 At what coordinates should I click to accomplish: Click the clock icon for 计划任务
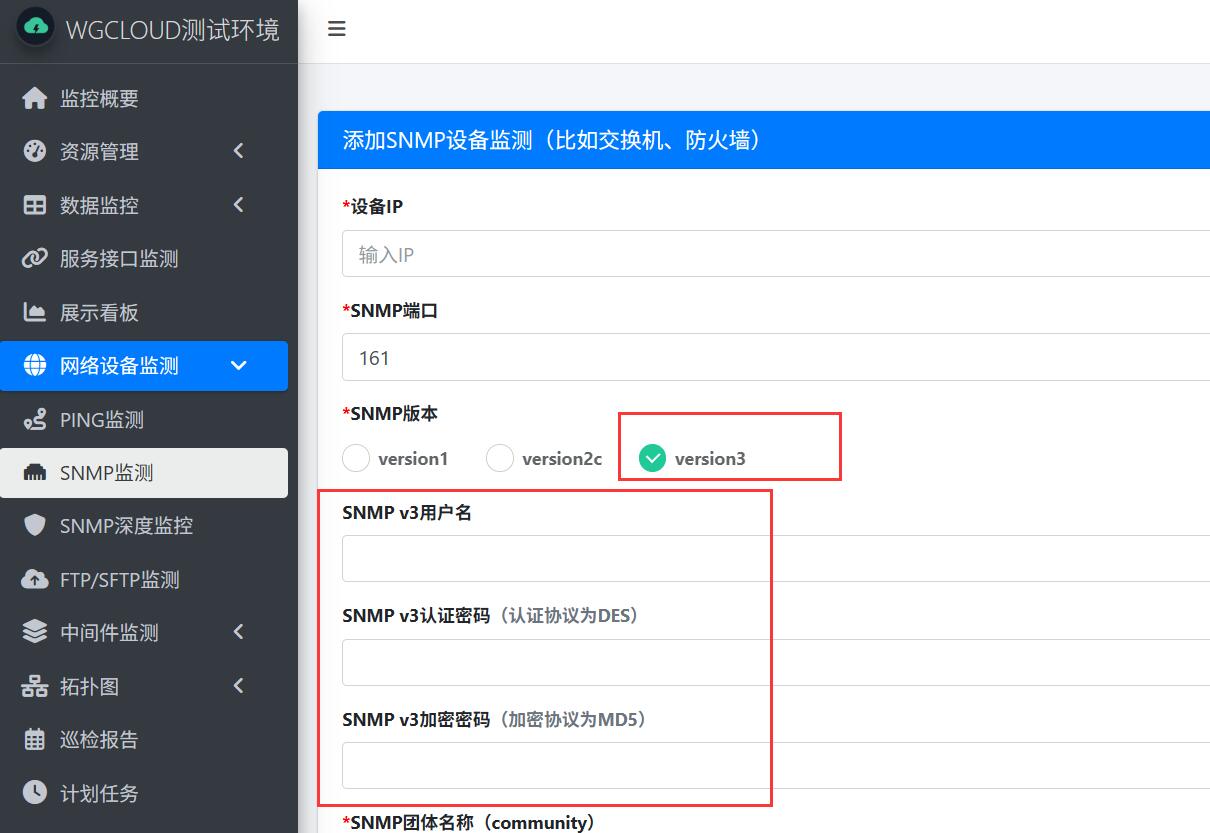35,793
